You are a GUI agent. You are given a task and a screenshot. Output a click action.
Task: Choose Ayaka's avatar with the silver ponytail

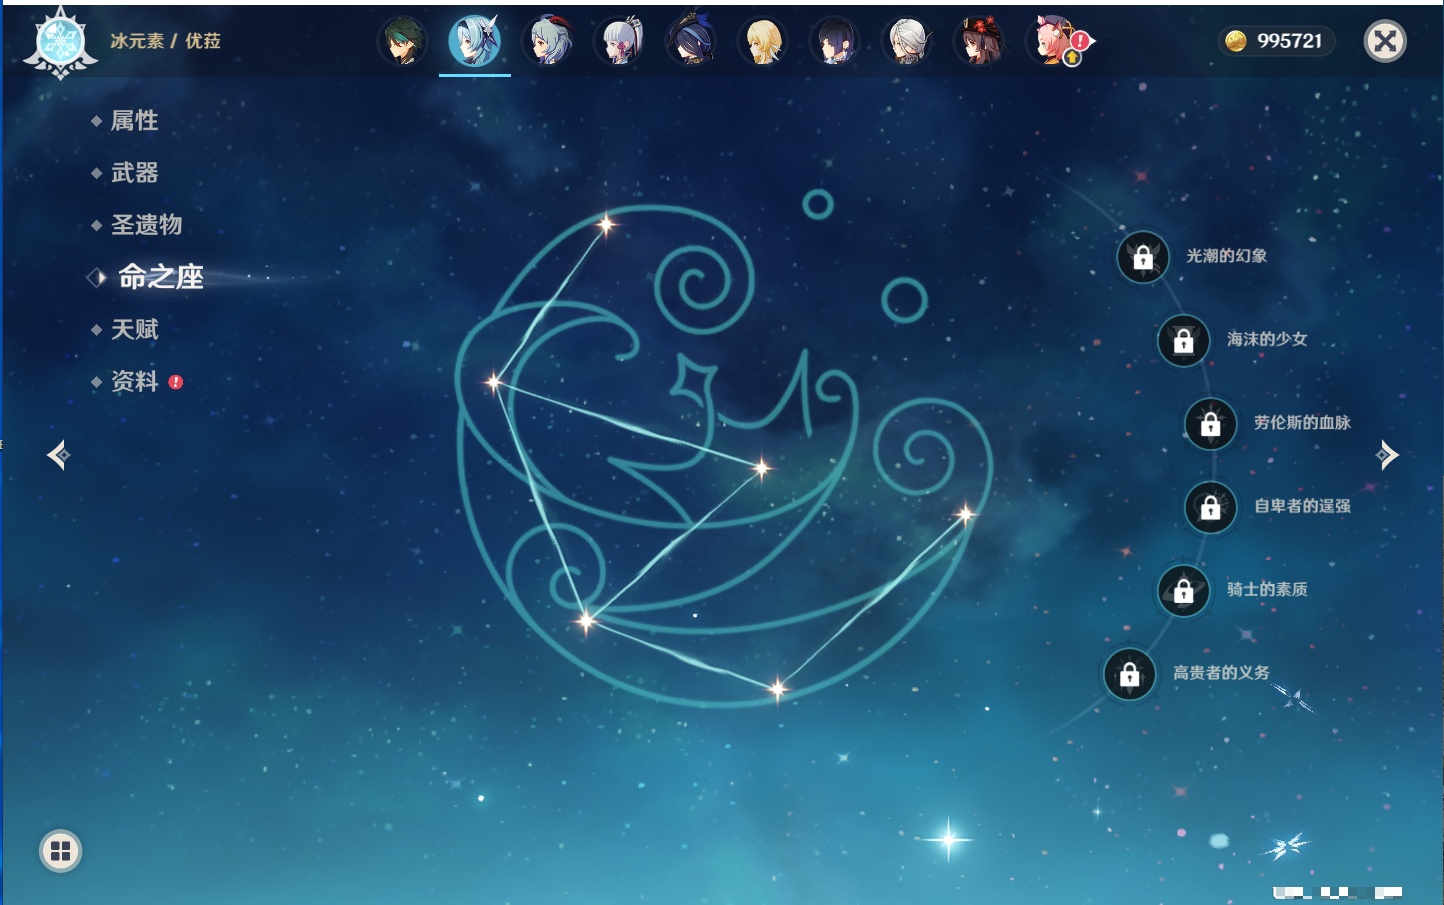[x=620, y=42]
